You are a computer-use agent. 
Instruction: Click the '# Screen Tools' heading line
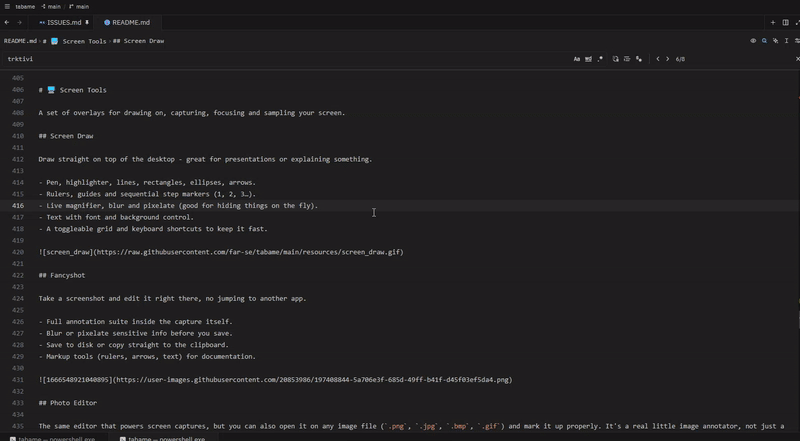tap(72, 90)
